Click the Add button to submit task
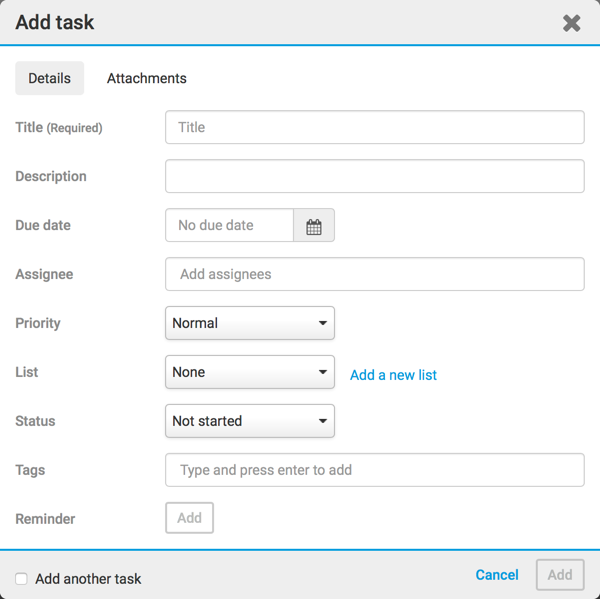 pyautogui.click(x=560, y=575)
